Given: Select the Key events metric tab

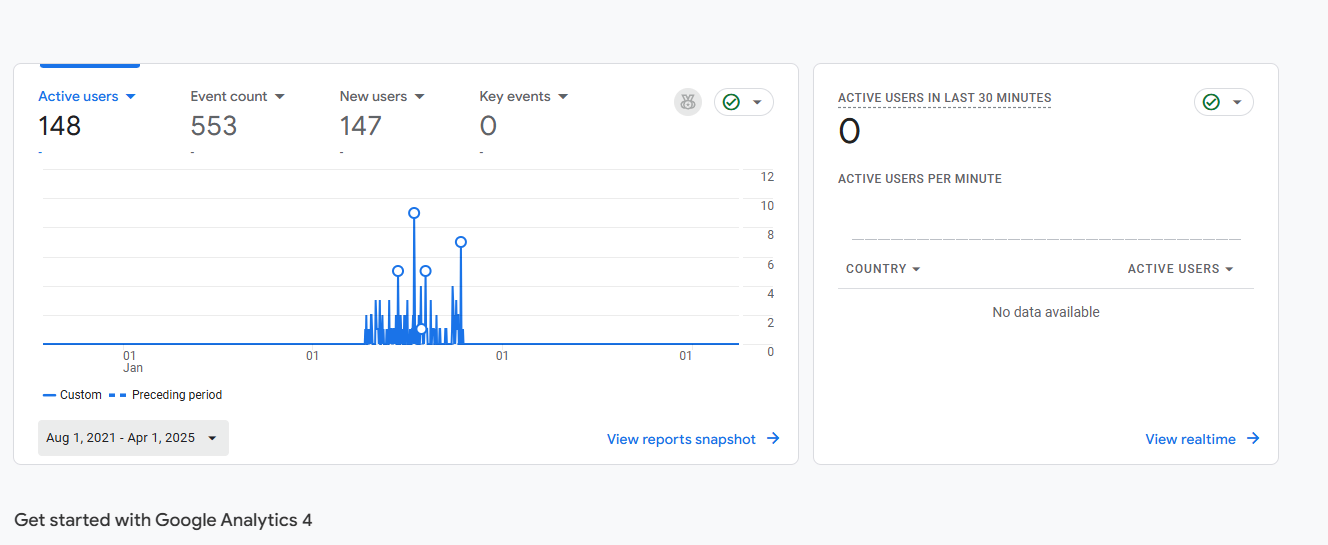Looking at the screenshot, I should coord(515,97).
